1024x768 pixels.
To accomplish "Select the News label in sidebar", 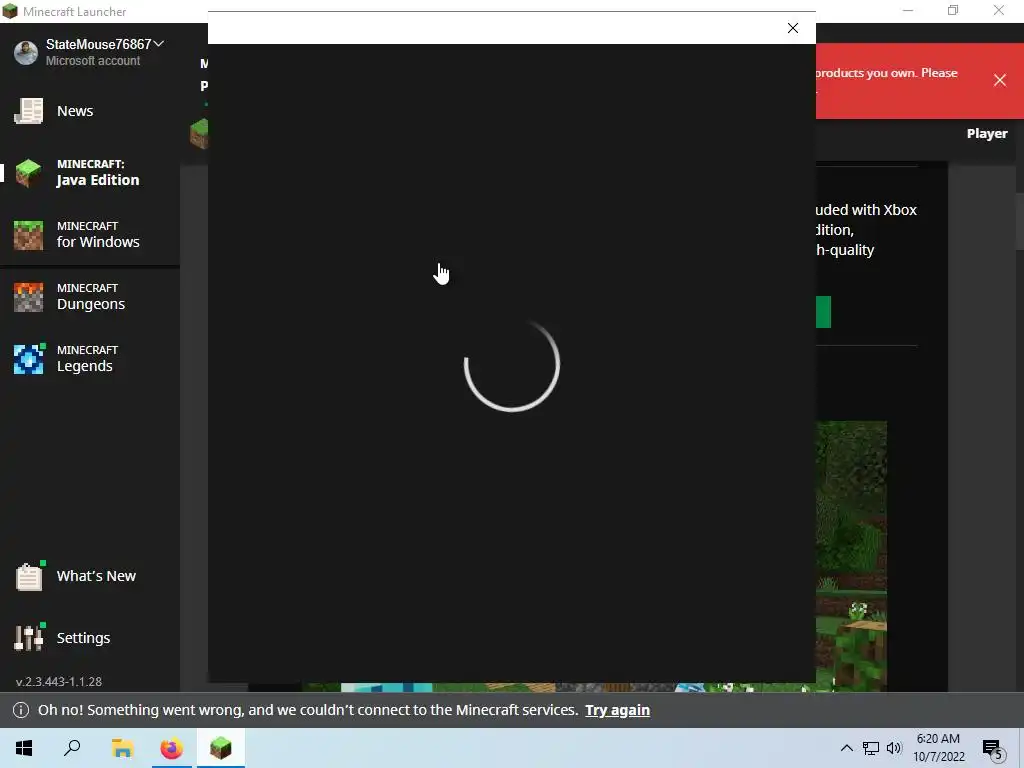I will point(75,111).
